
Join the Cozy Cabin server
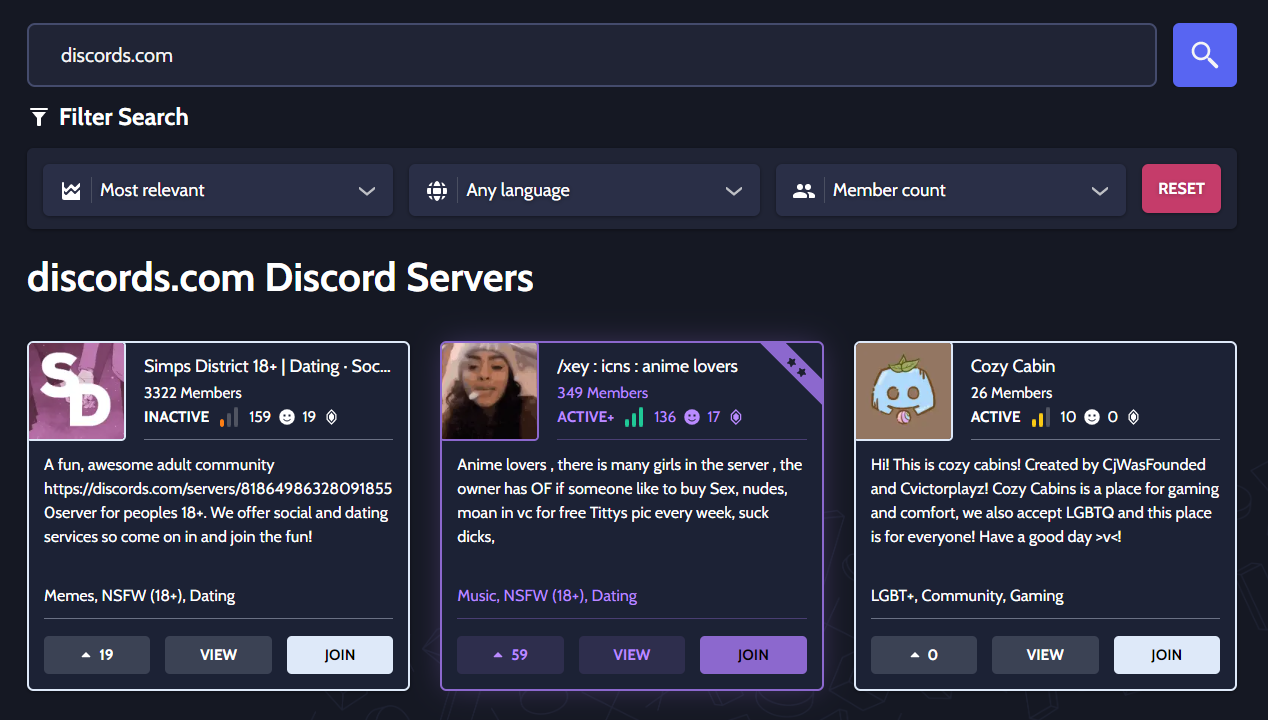click(1166, 655)
